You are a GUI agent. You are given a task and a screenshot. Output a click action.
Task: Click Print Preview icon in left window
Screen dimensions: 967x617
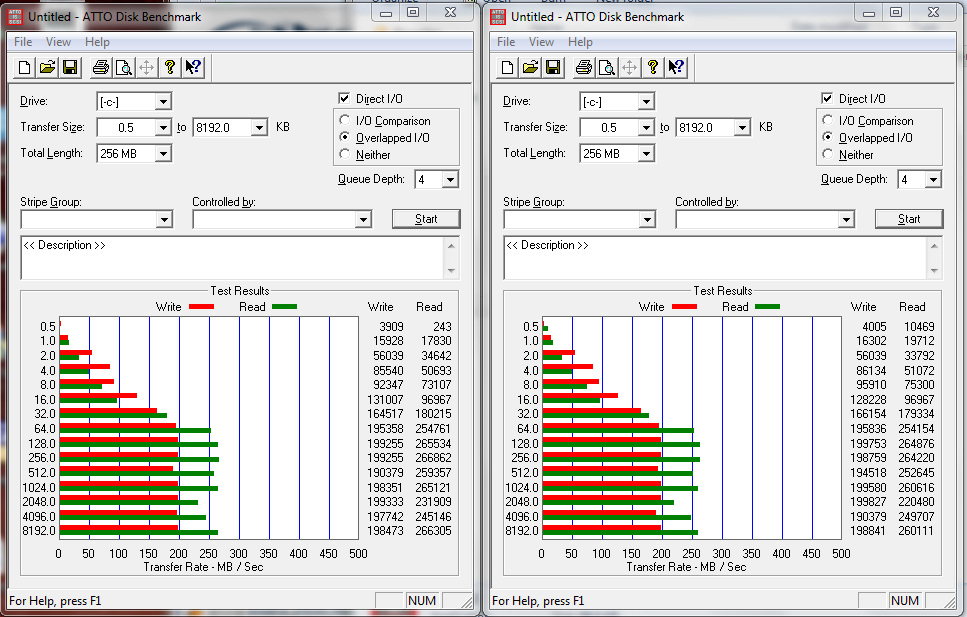[123, 67]
